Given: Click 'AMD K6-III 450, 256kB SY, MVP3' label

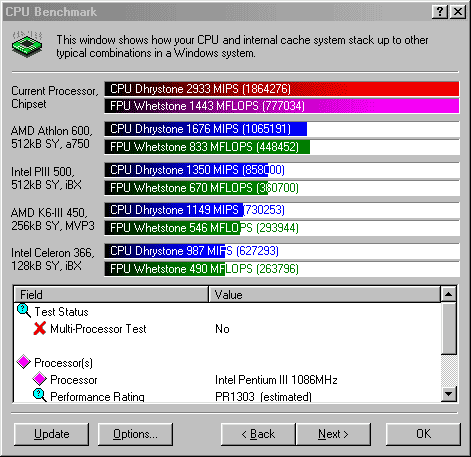Looking at the screenshot, I should click(x=53, y=219).
